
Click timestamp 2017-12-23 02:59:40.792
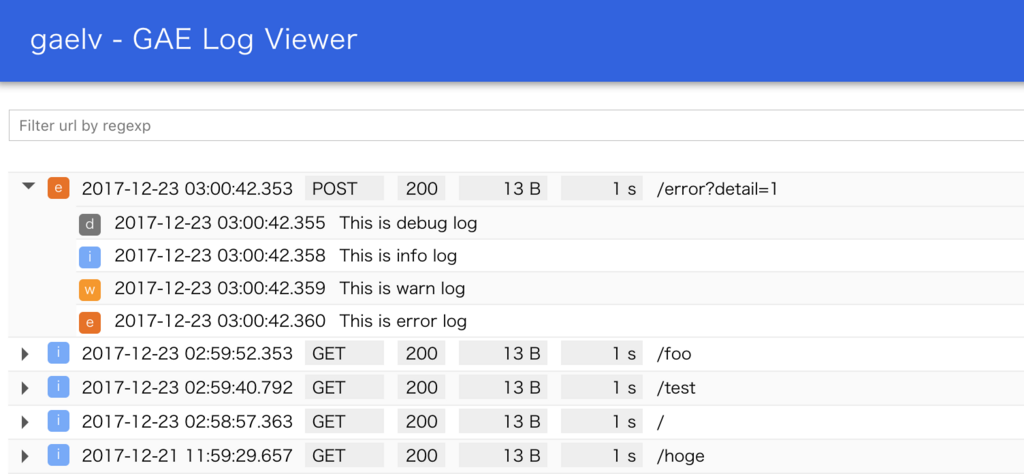coord(187,388)
